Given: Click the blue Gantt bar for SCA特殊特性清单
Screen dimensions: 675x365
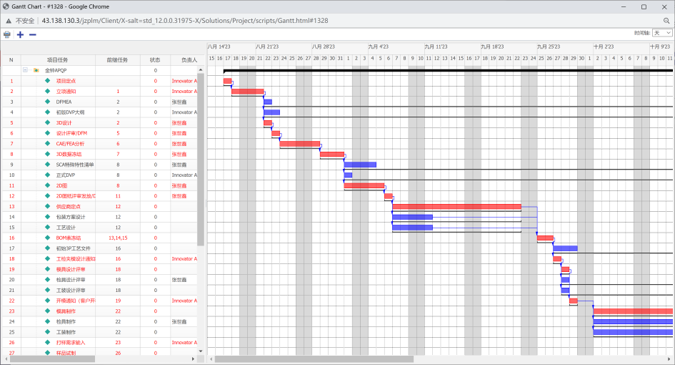Looking at the screenshot, I should click(360, 164).
